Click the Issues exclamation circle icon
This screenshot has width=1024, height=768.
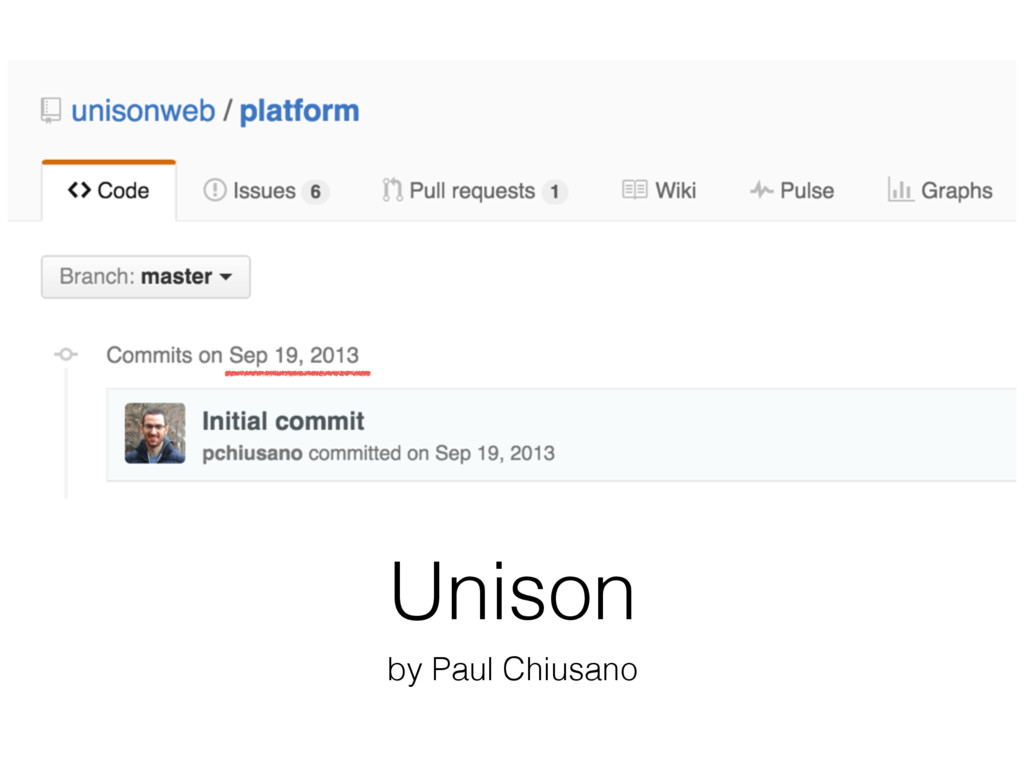[x=215, y=190]
